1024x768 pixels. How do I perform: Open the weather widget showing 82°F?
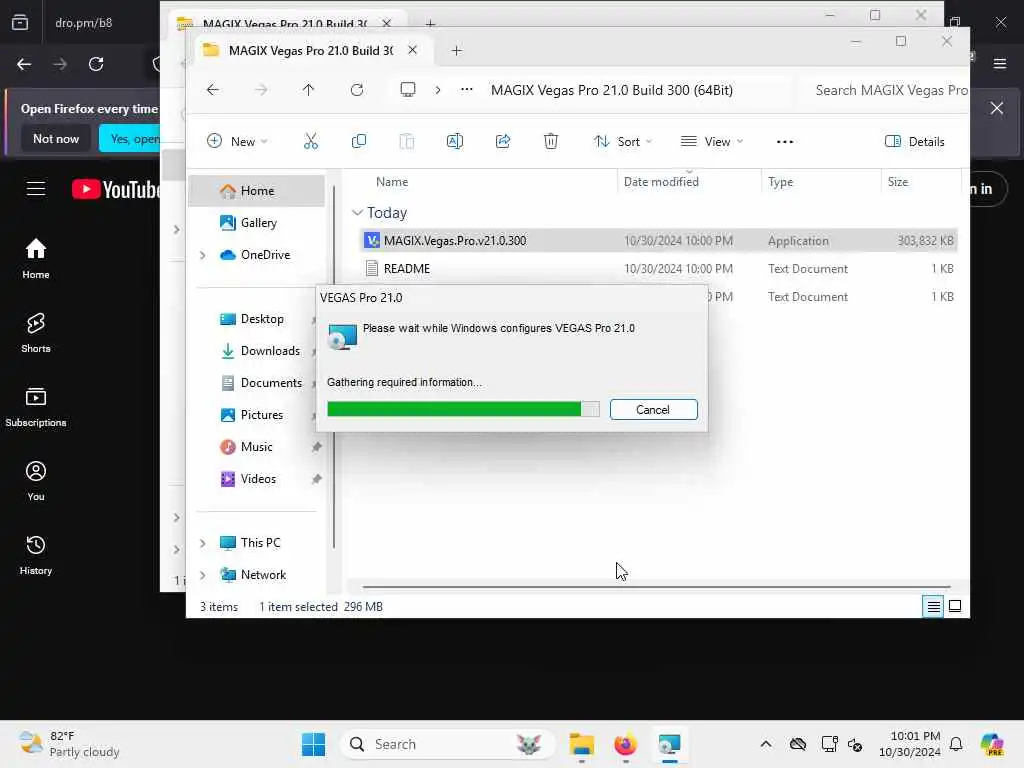tap(69, 744)
